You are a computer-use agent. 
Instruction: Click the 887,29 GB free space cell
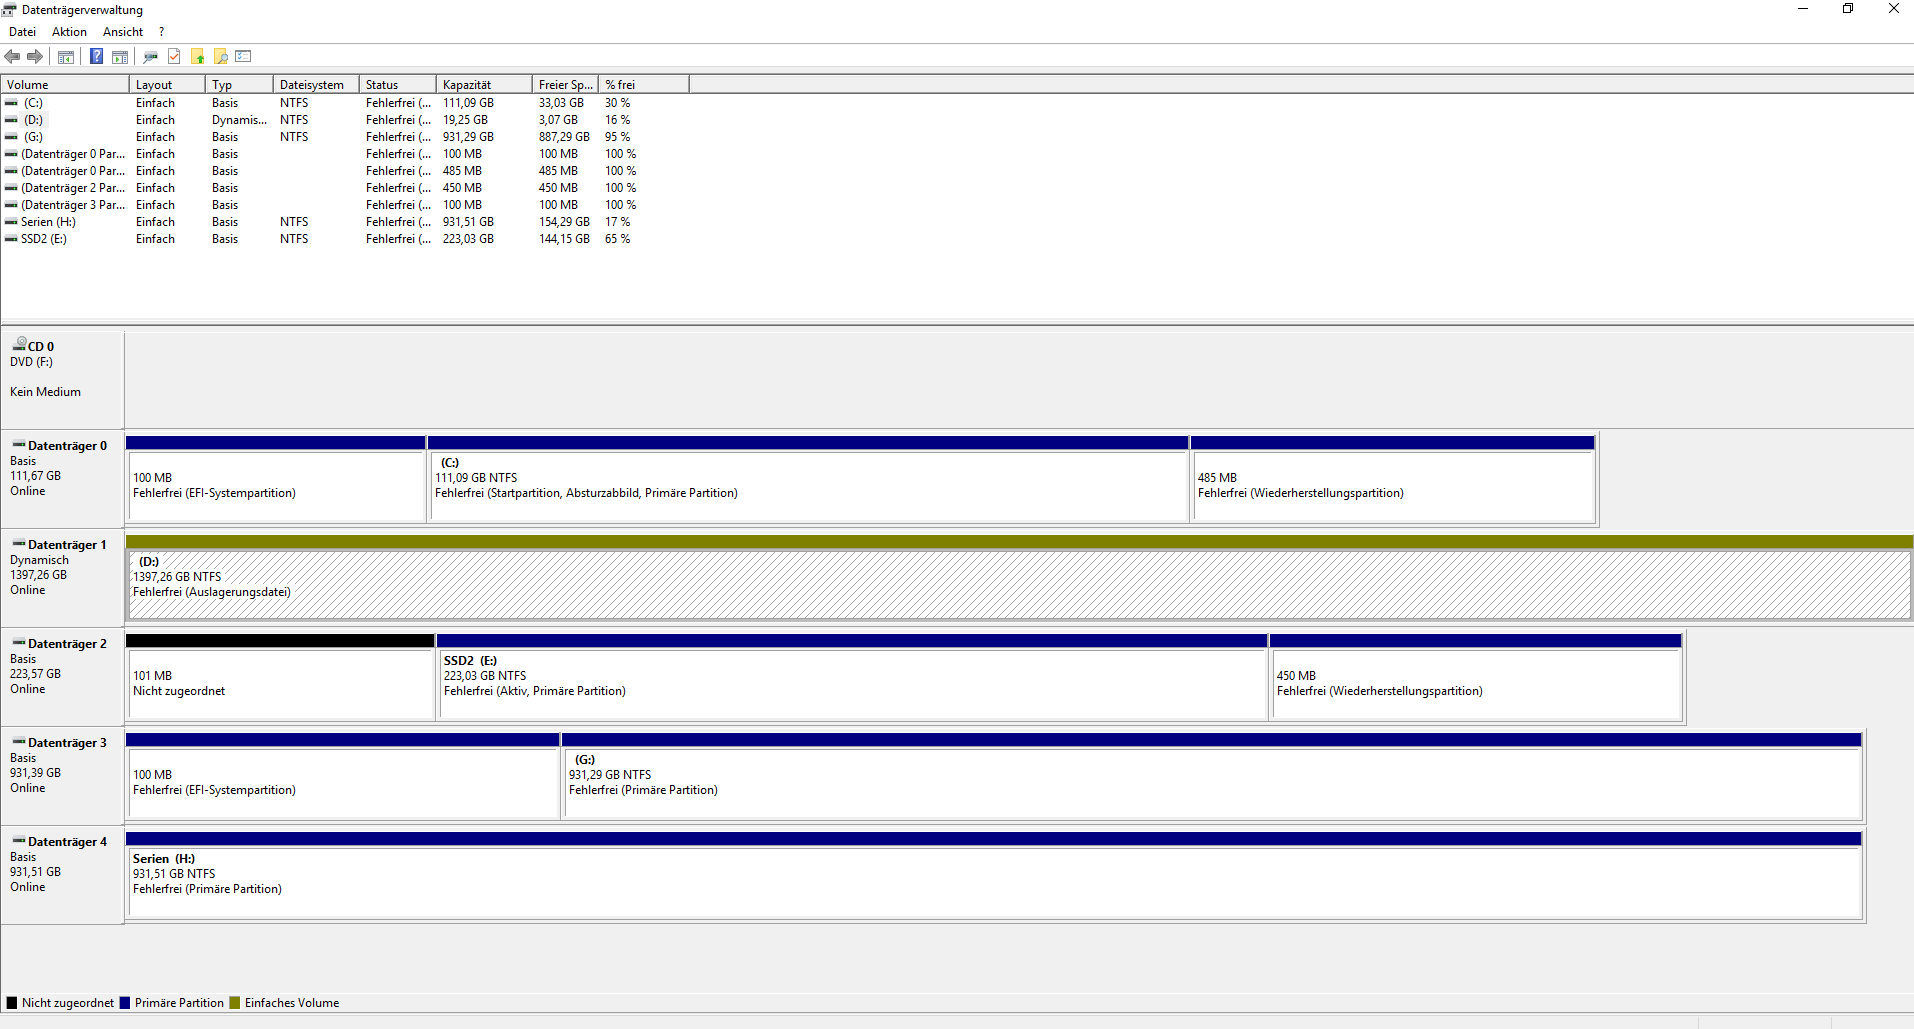(x=564, y=137)
